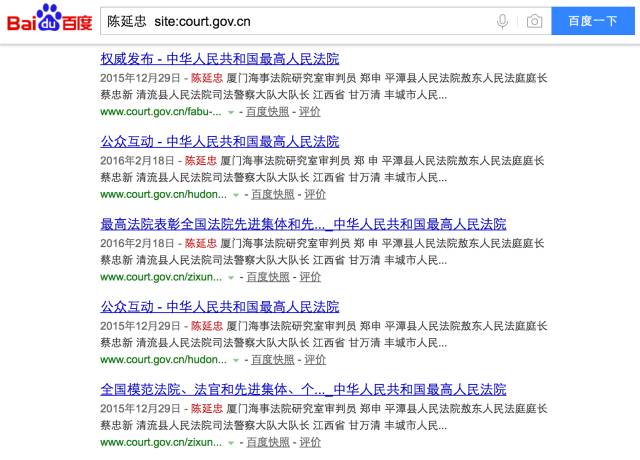
Task: Open the 全国模范法院、法官和先进集体 result link
Action: [x=303, y=389]
